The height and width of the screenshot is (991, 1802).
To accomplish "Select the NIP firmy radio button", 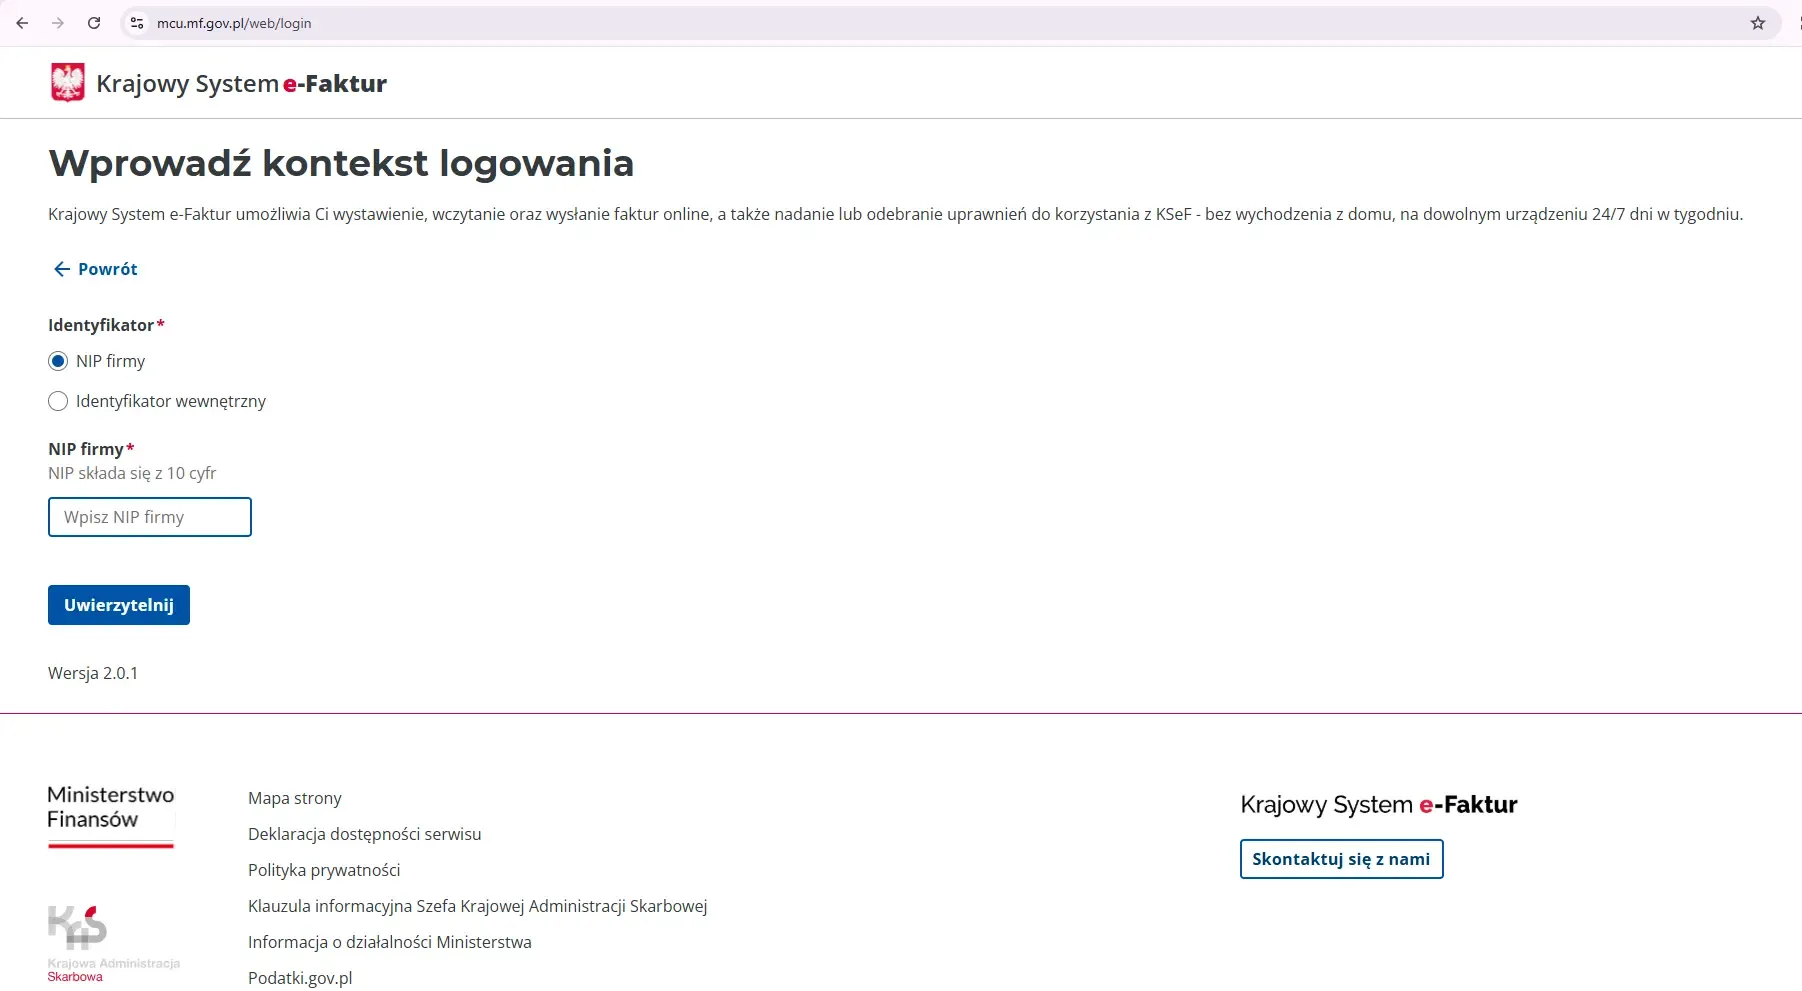I will point(58,361).
